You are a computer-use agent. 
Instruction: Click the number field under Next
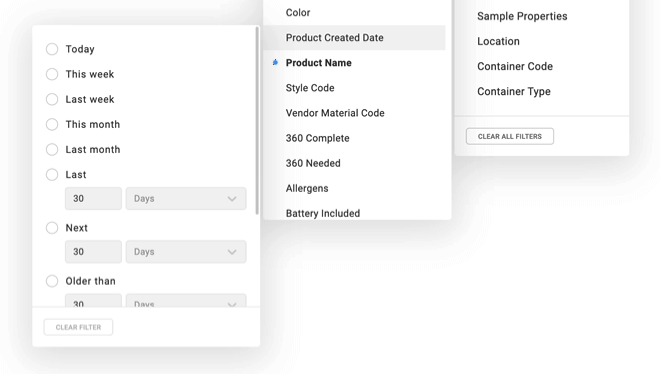pos(93,252)
